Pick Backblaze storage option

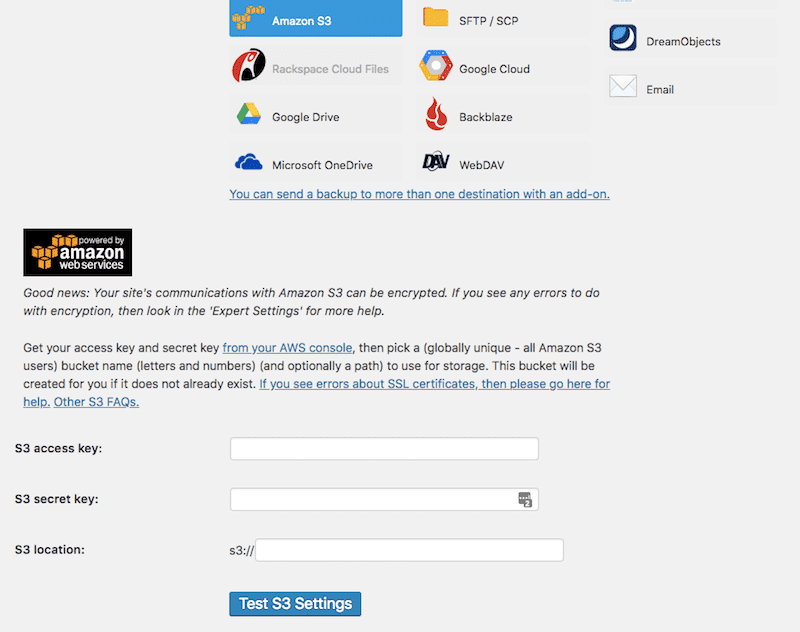click(x=503, y=114)
